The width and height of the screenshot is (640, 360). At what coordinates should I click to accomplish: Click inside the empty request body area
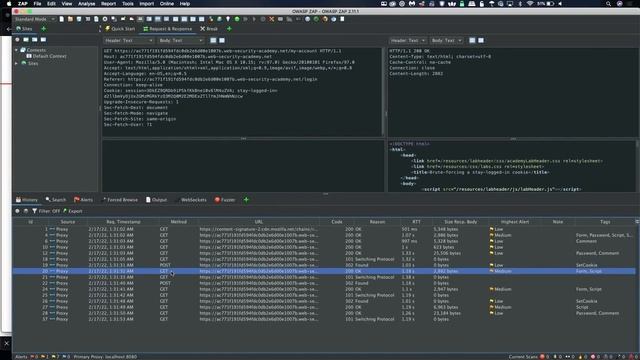[x=242, y=166]
